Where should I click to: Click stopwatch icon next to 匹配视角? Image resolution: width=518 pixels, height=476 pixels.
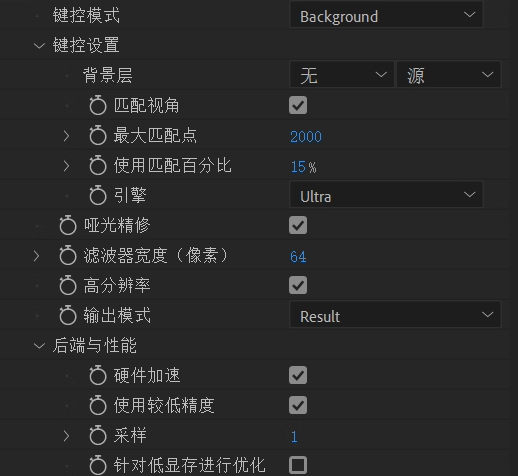pyautogui.click(x=98, y=105)
